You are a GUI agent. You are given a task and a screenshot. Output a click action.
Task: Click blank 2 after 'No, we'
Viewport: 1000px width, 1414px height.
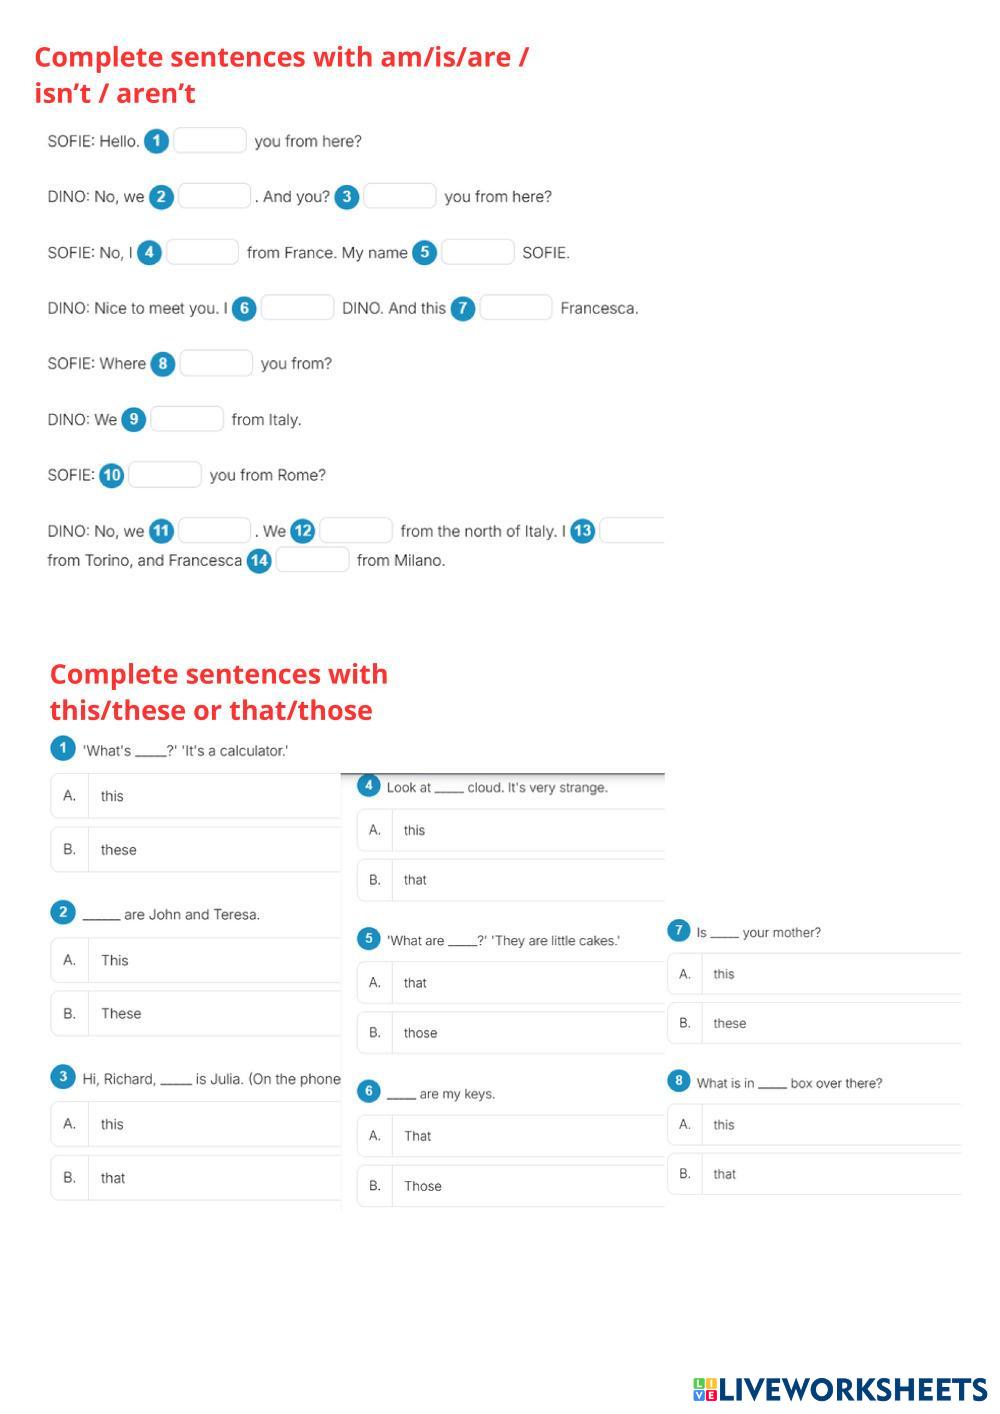pyautogui.click(x=214, y=196)
